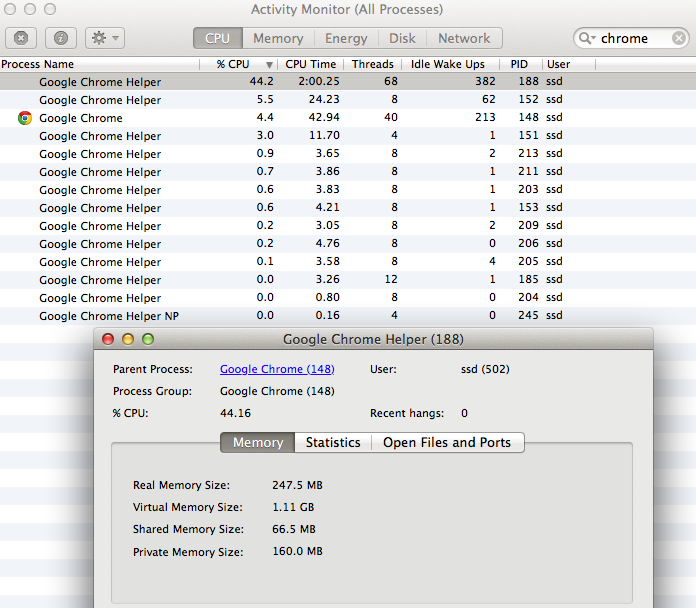Viewport: 696px width, 608px height.
Task: Select the Google Chrome app icon
Action: 25,118
